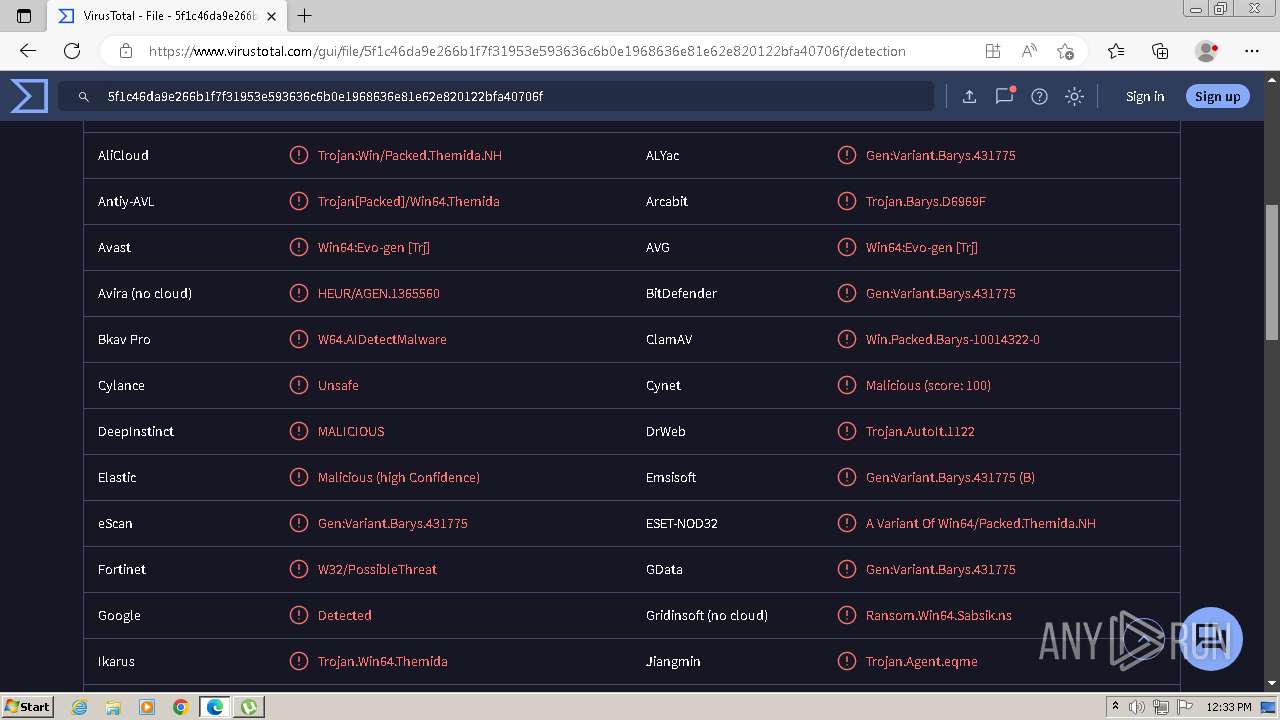Click the alert icon beside AliCloud detection
This screenshot has width=1280, height=720.
tap(298, 155)
